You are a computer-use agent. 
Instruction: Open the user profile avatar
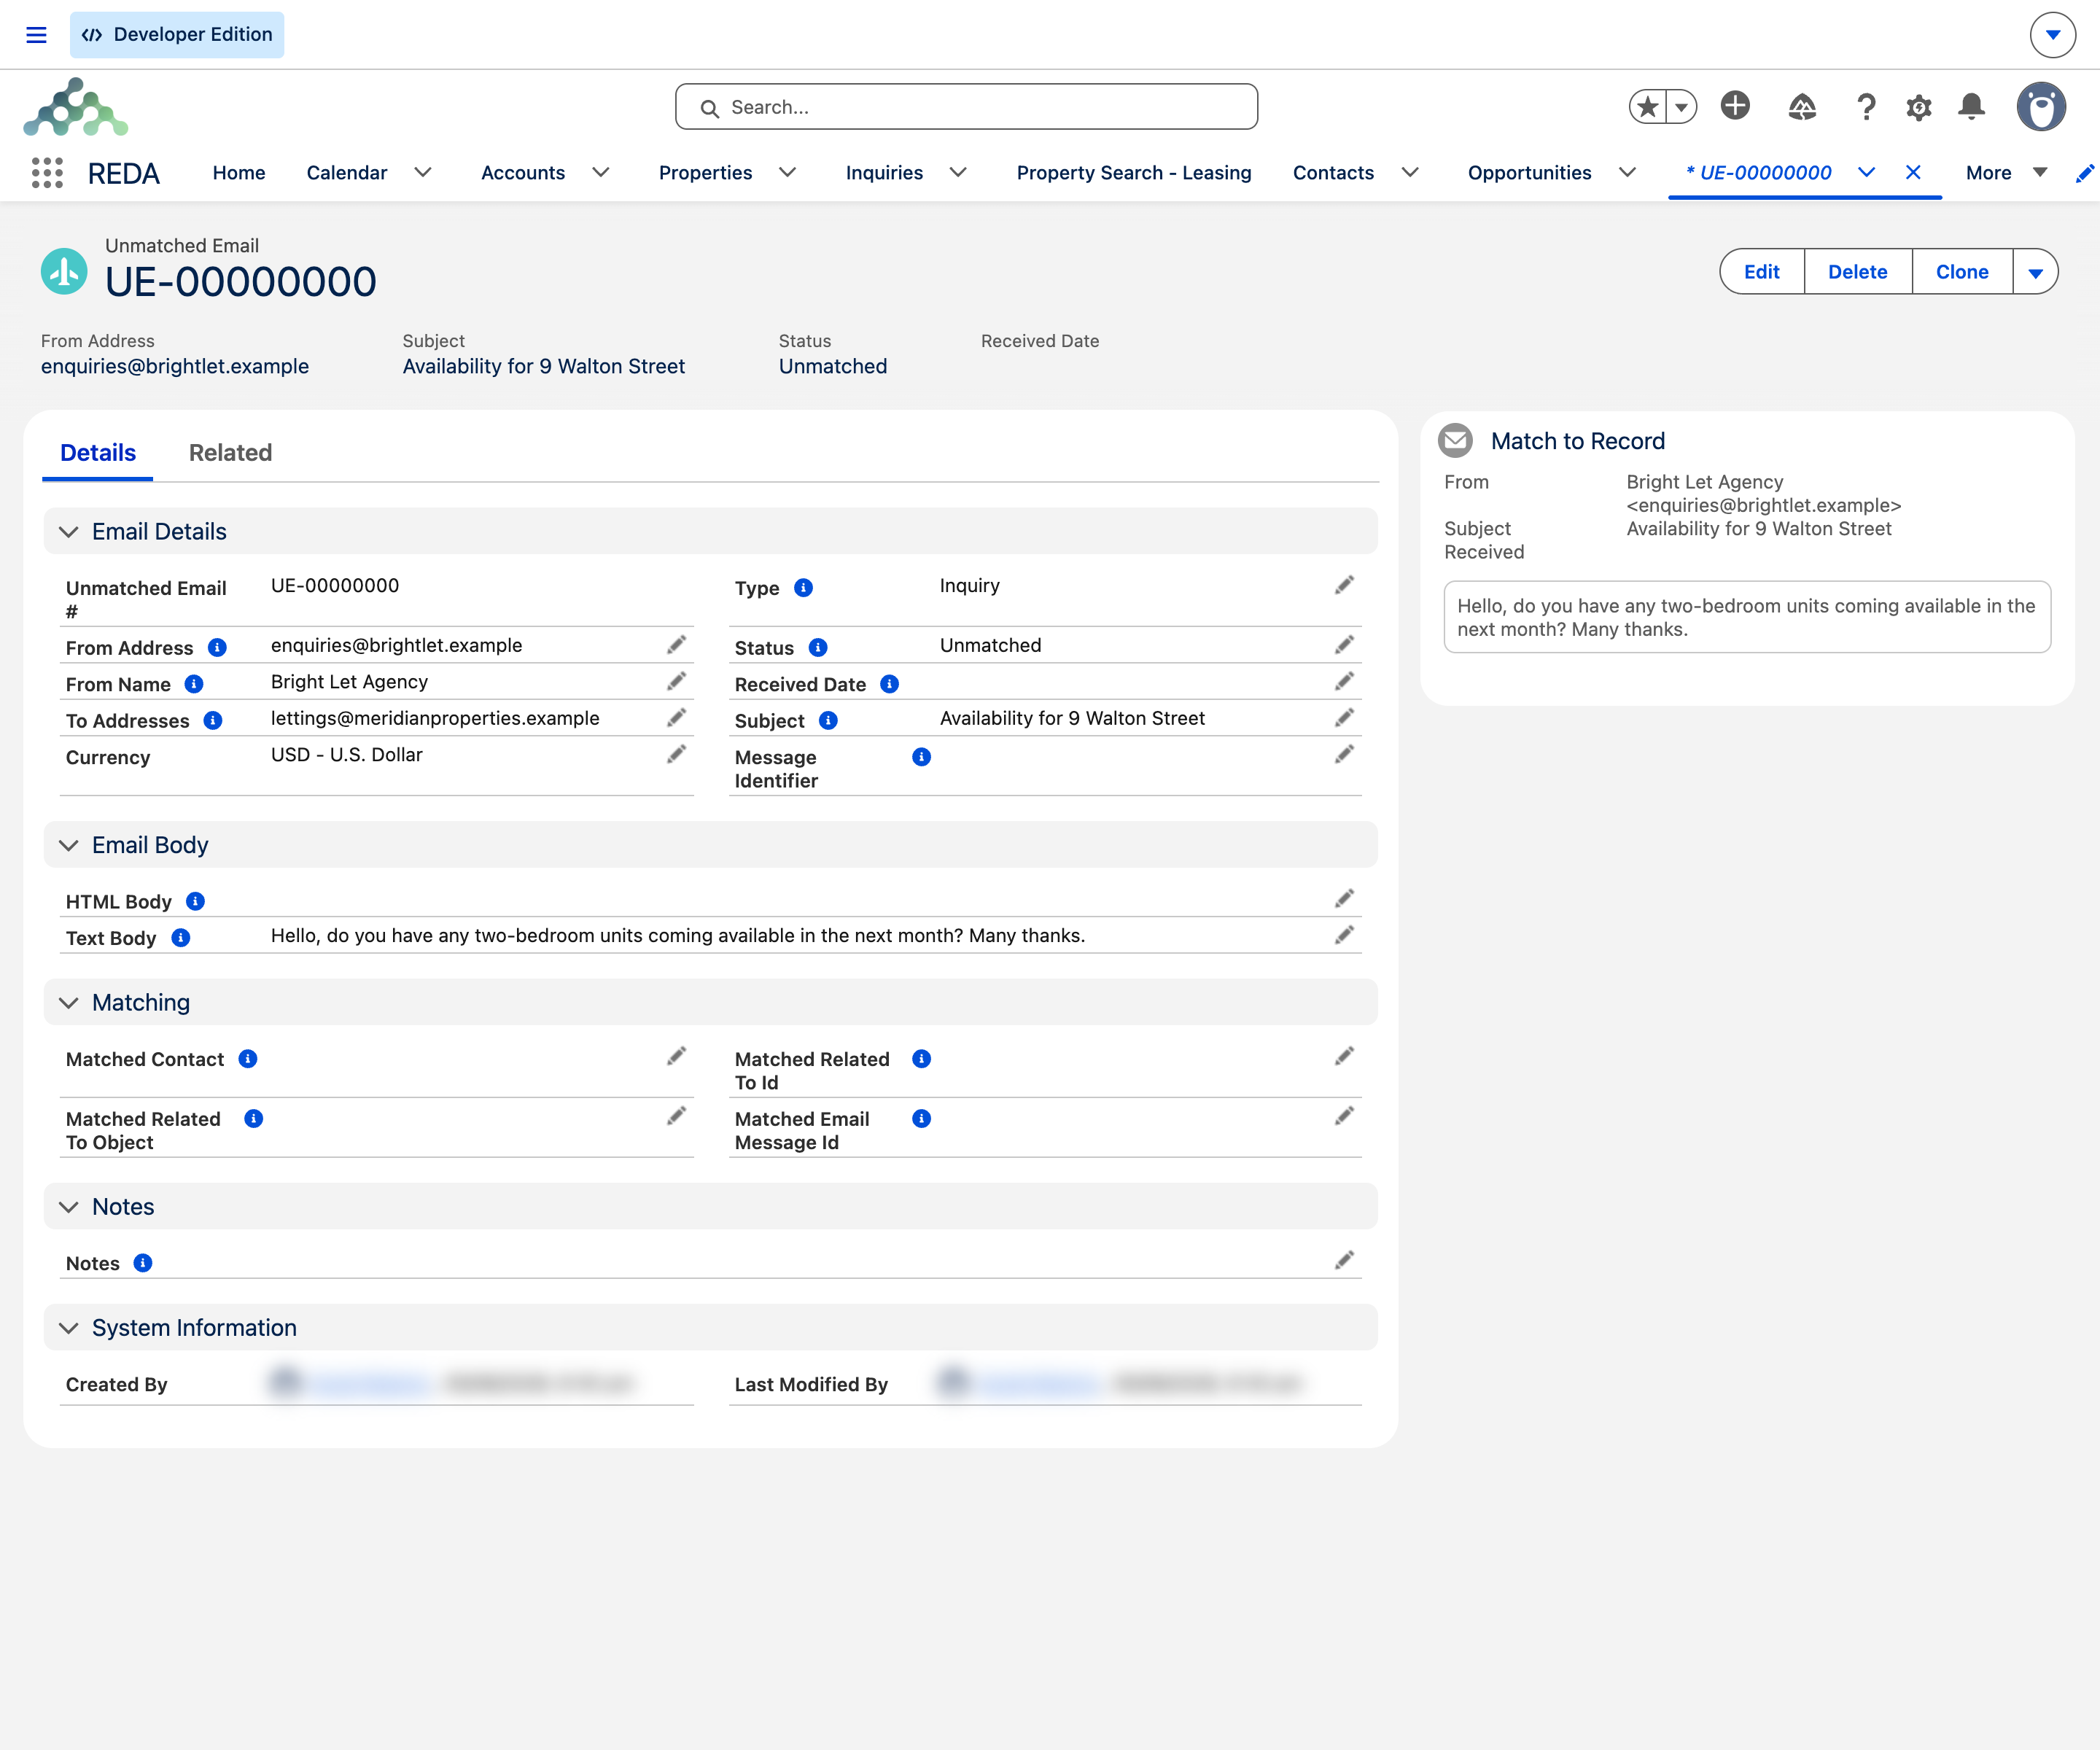(2041, 107)
